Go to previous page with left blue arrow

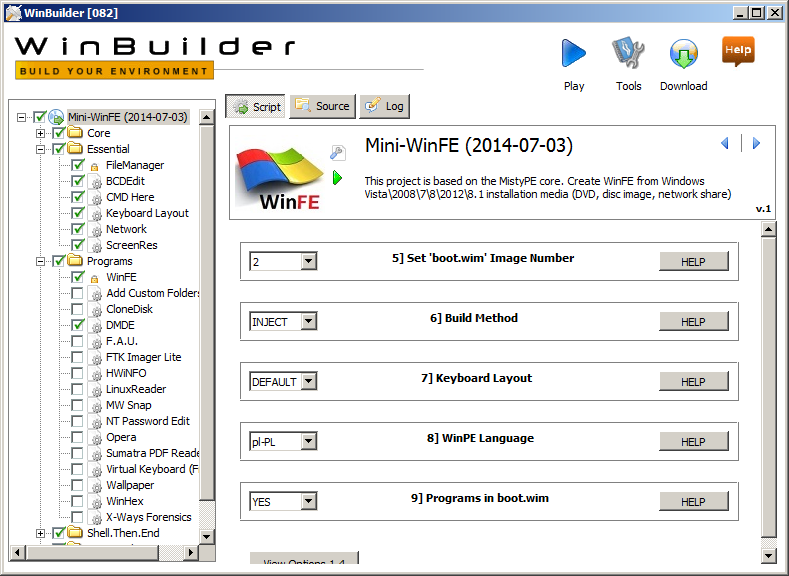click(725, 144)
